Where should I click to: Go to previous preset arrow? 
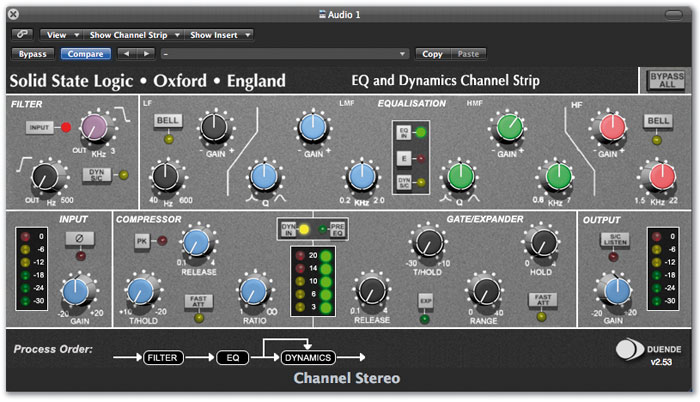point(127,54)
